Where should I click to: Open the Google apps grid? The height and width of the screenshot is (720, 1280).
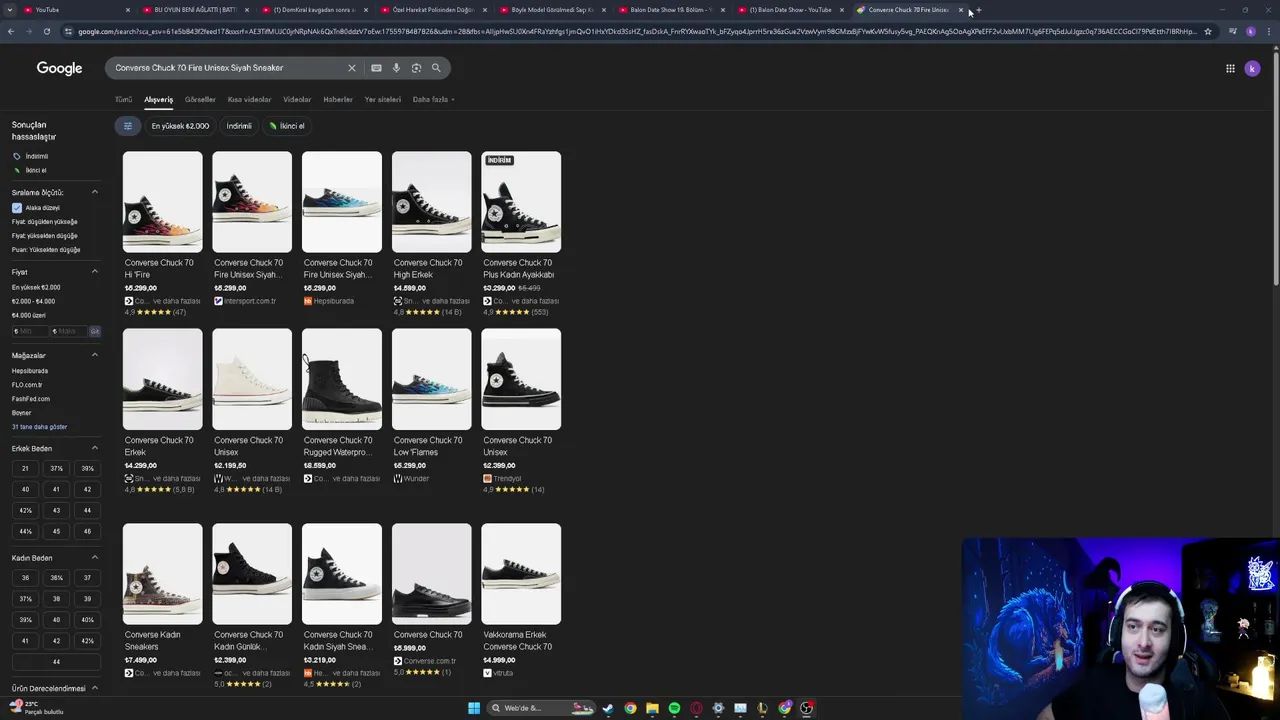1230,68
